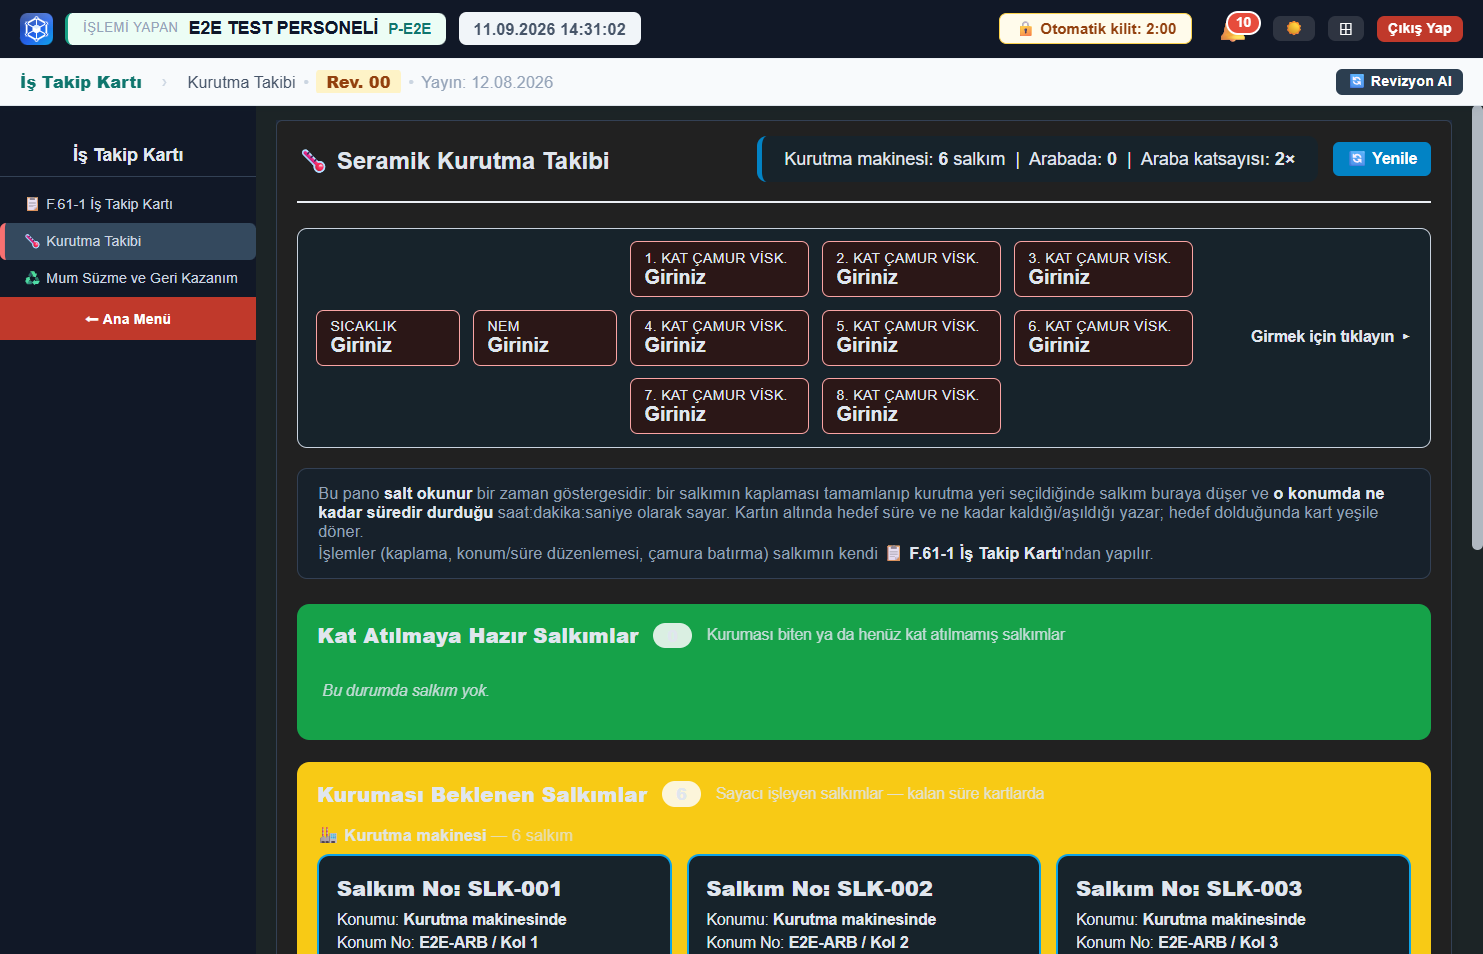
Task: Click the 4. KAT ÇAMUR VİSK. field
Action: (719, 338)
